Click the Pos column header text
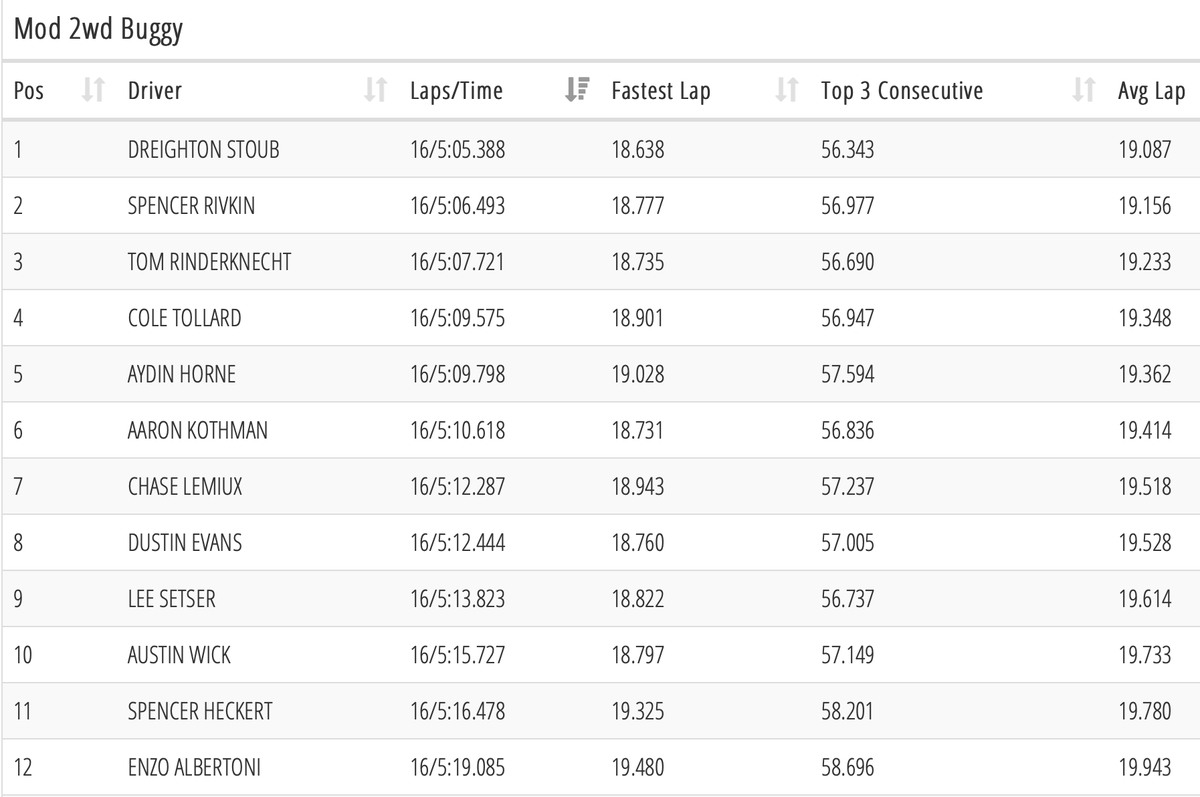The height and width of the screenshot is (797, 1200). click(29, 91)
